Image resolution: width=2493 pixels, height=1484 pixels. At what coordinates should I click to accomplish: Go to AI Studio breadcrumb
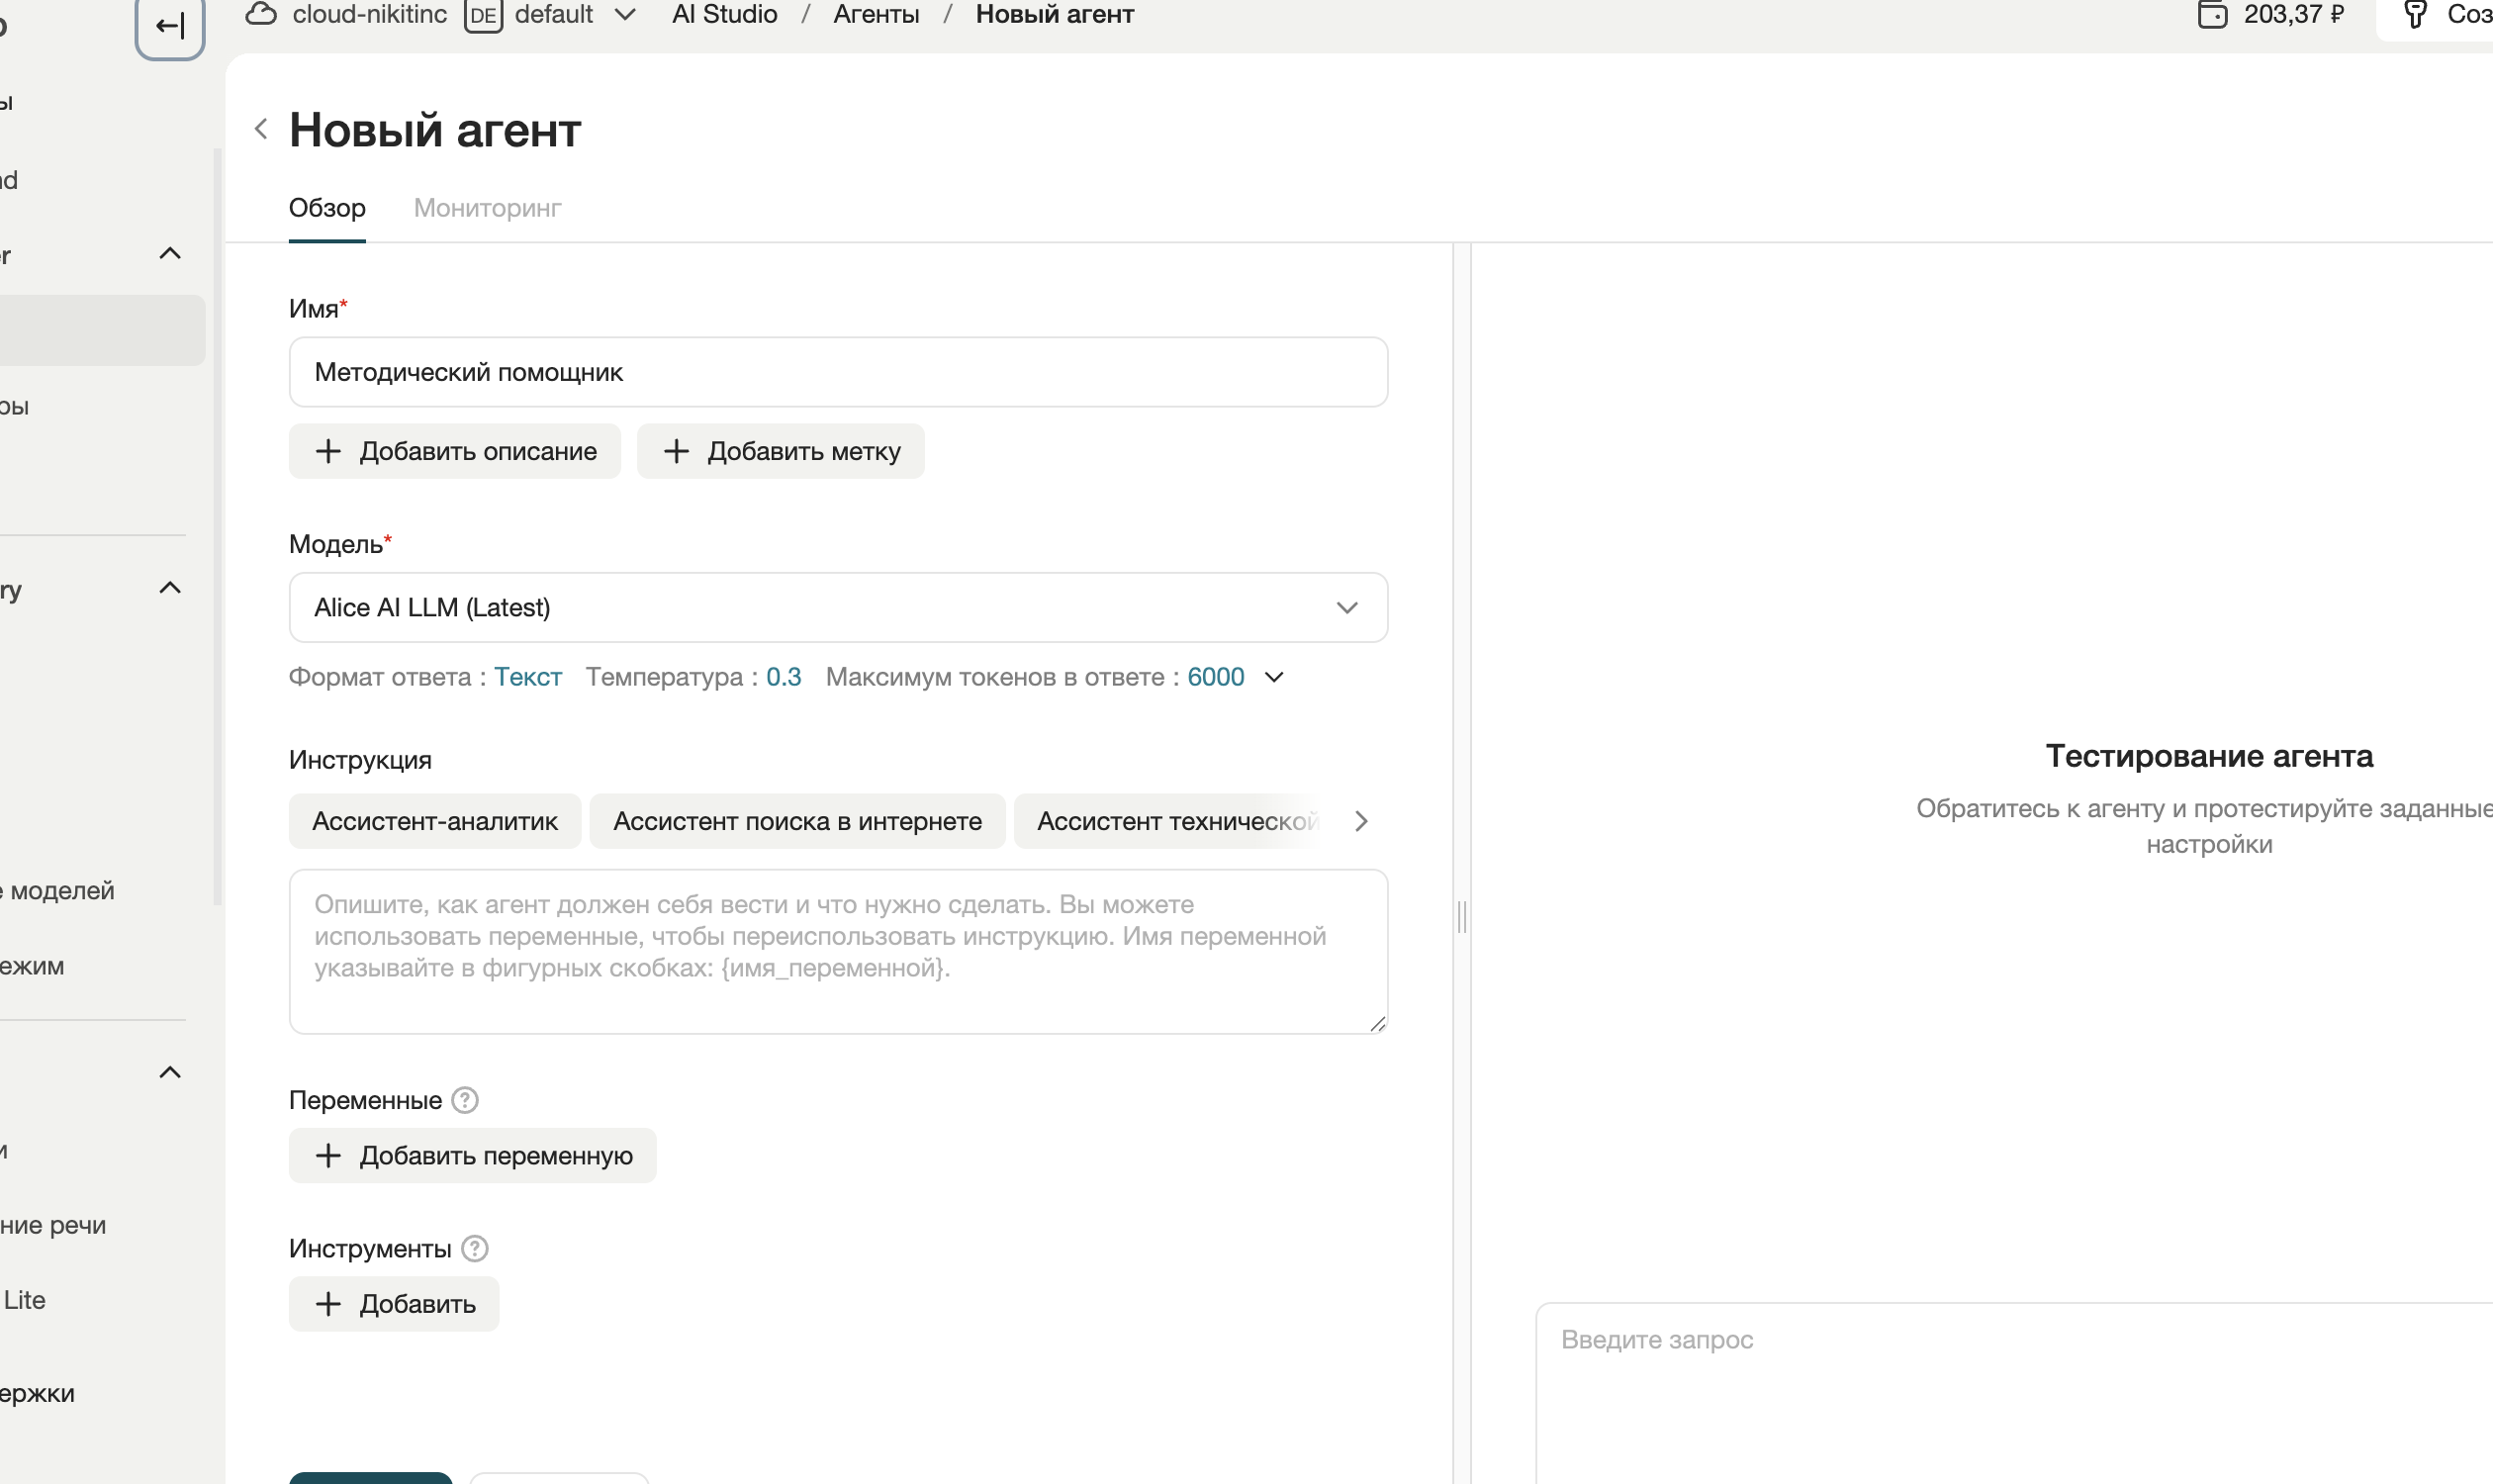[x=724, y=14]
